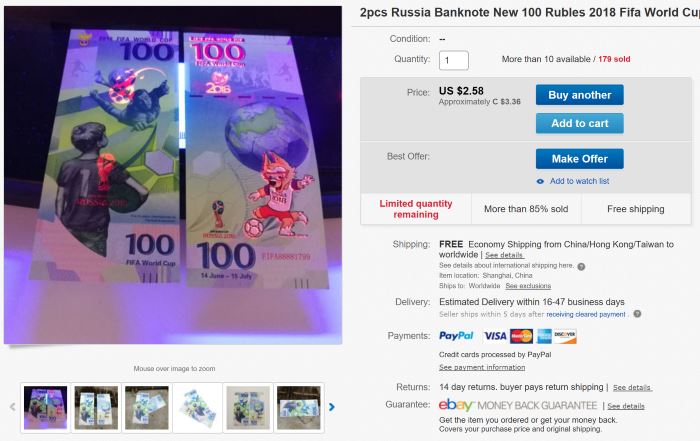This screenshot has height=441, width=700.
Task: Click the Add to watch list link
Action: point(579,181)
